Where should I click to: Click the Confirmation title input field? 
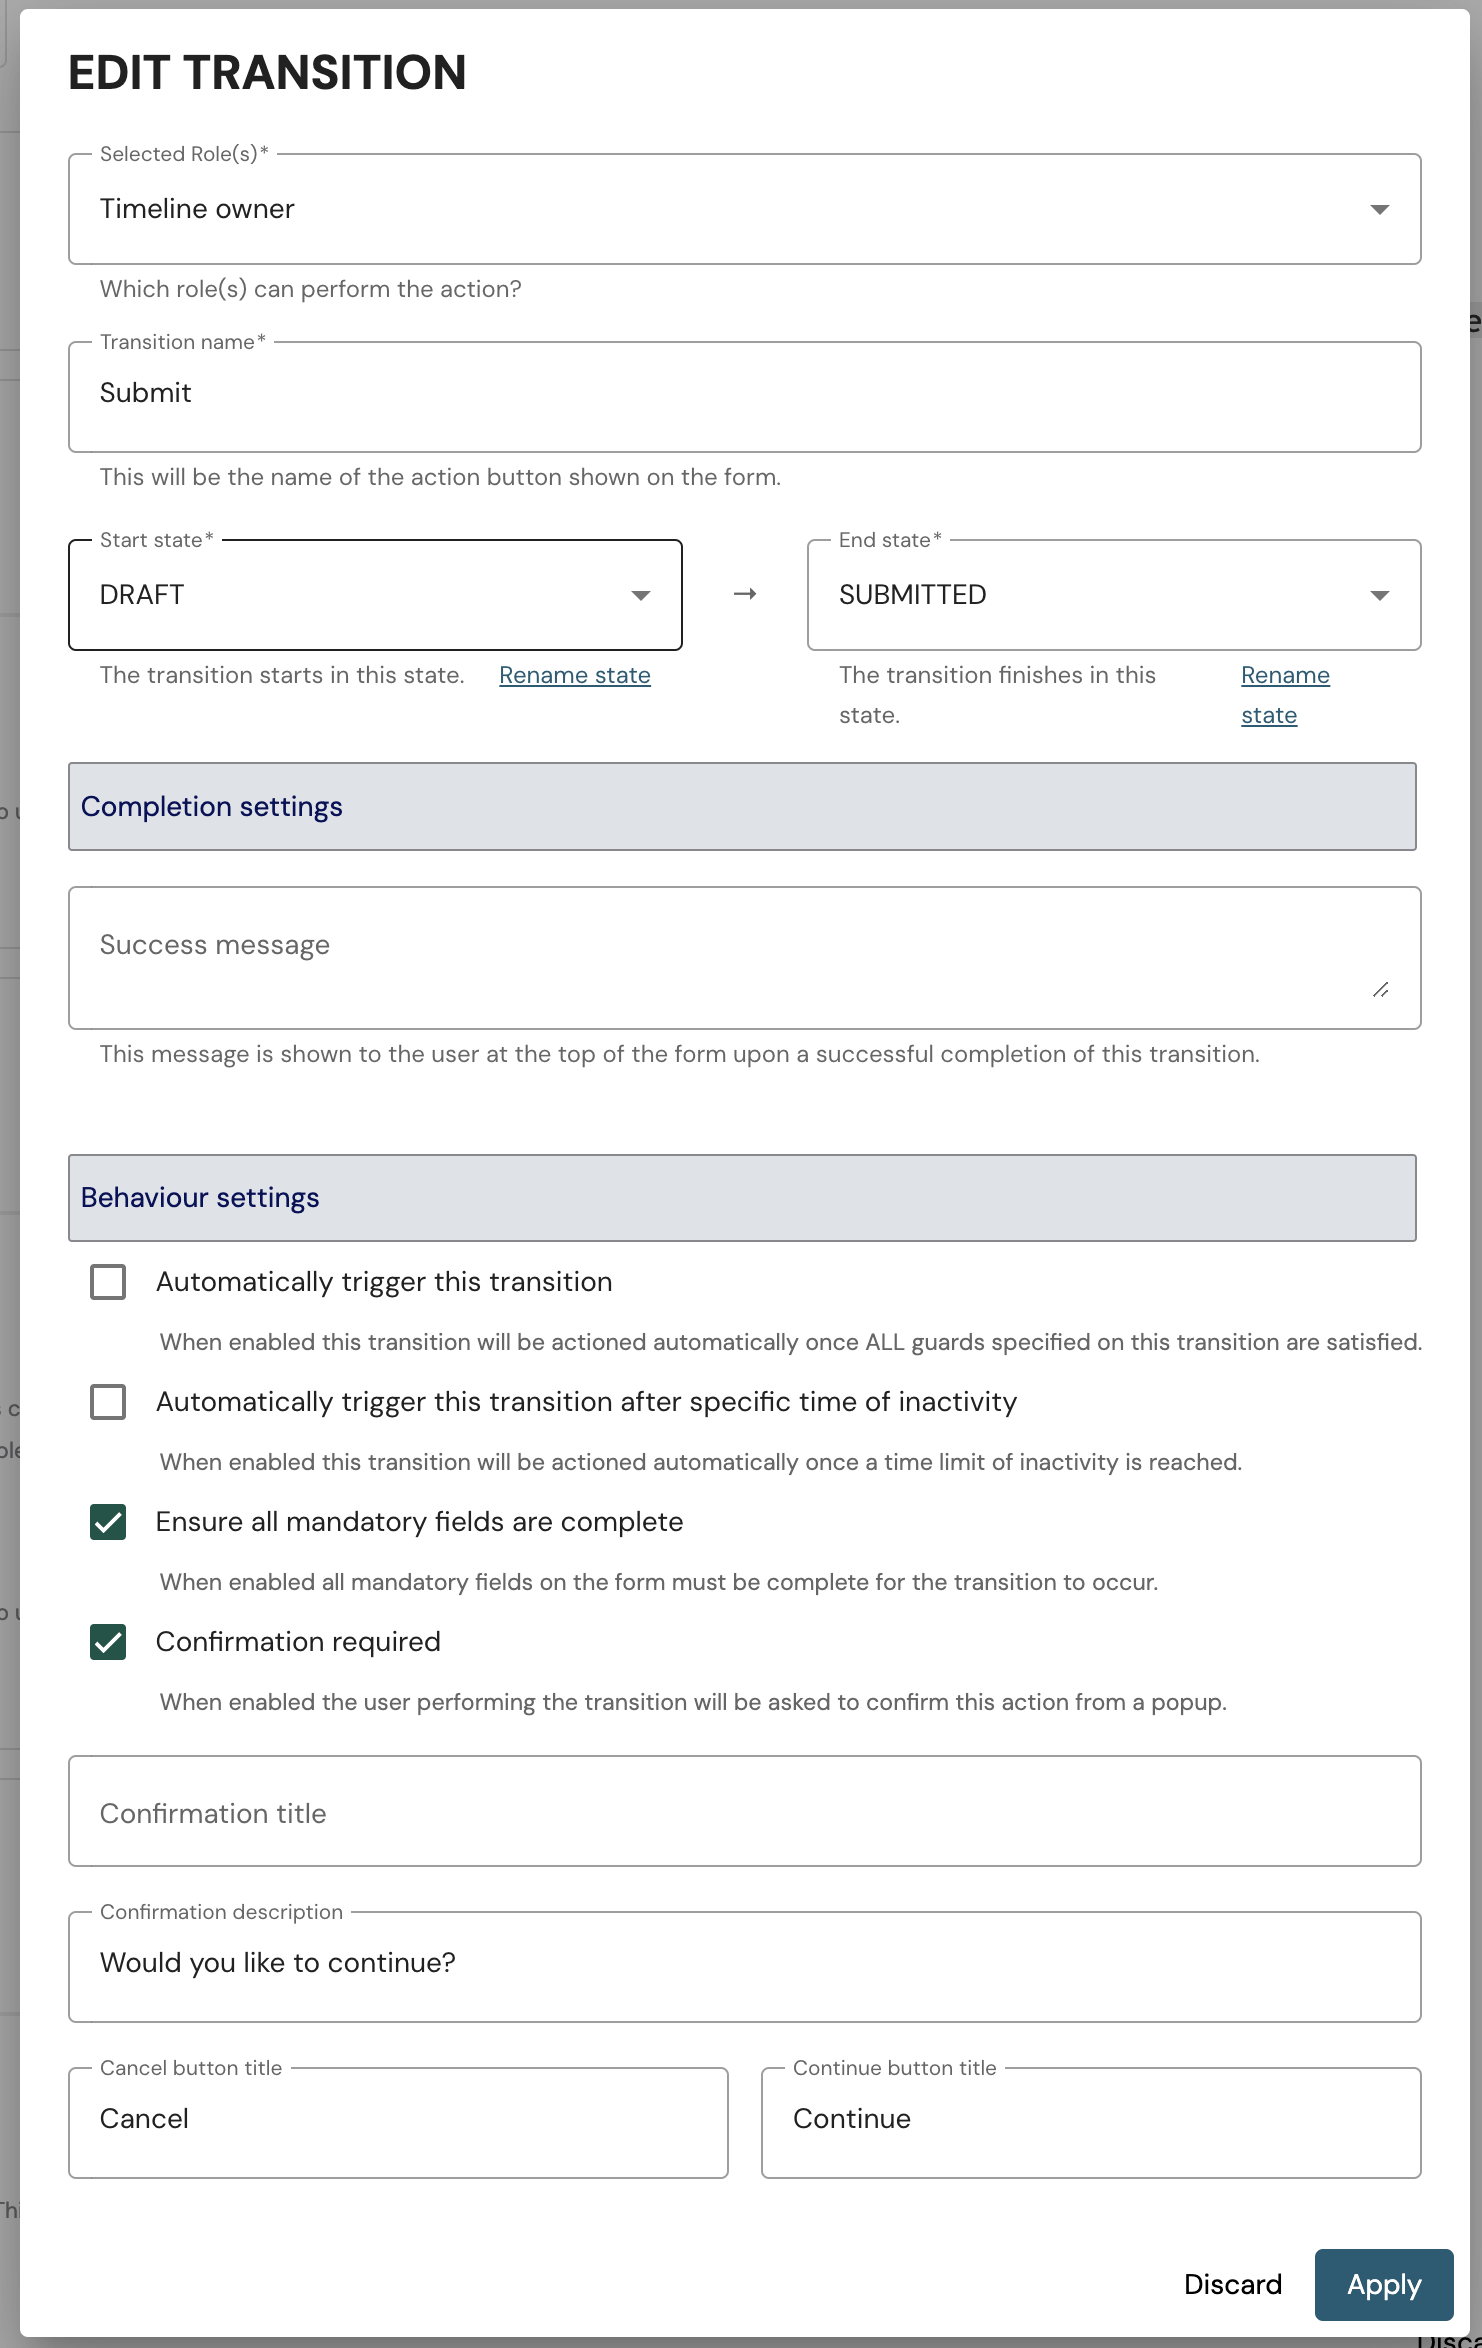[744, 1811]
